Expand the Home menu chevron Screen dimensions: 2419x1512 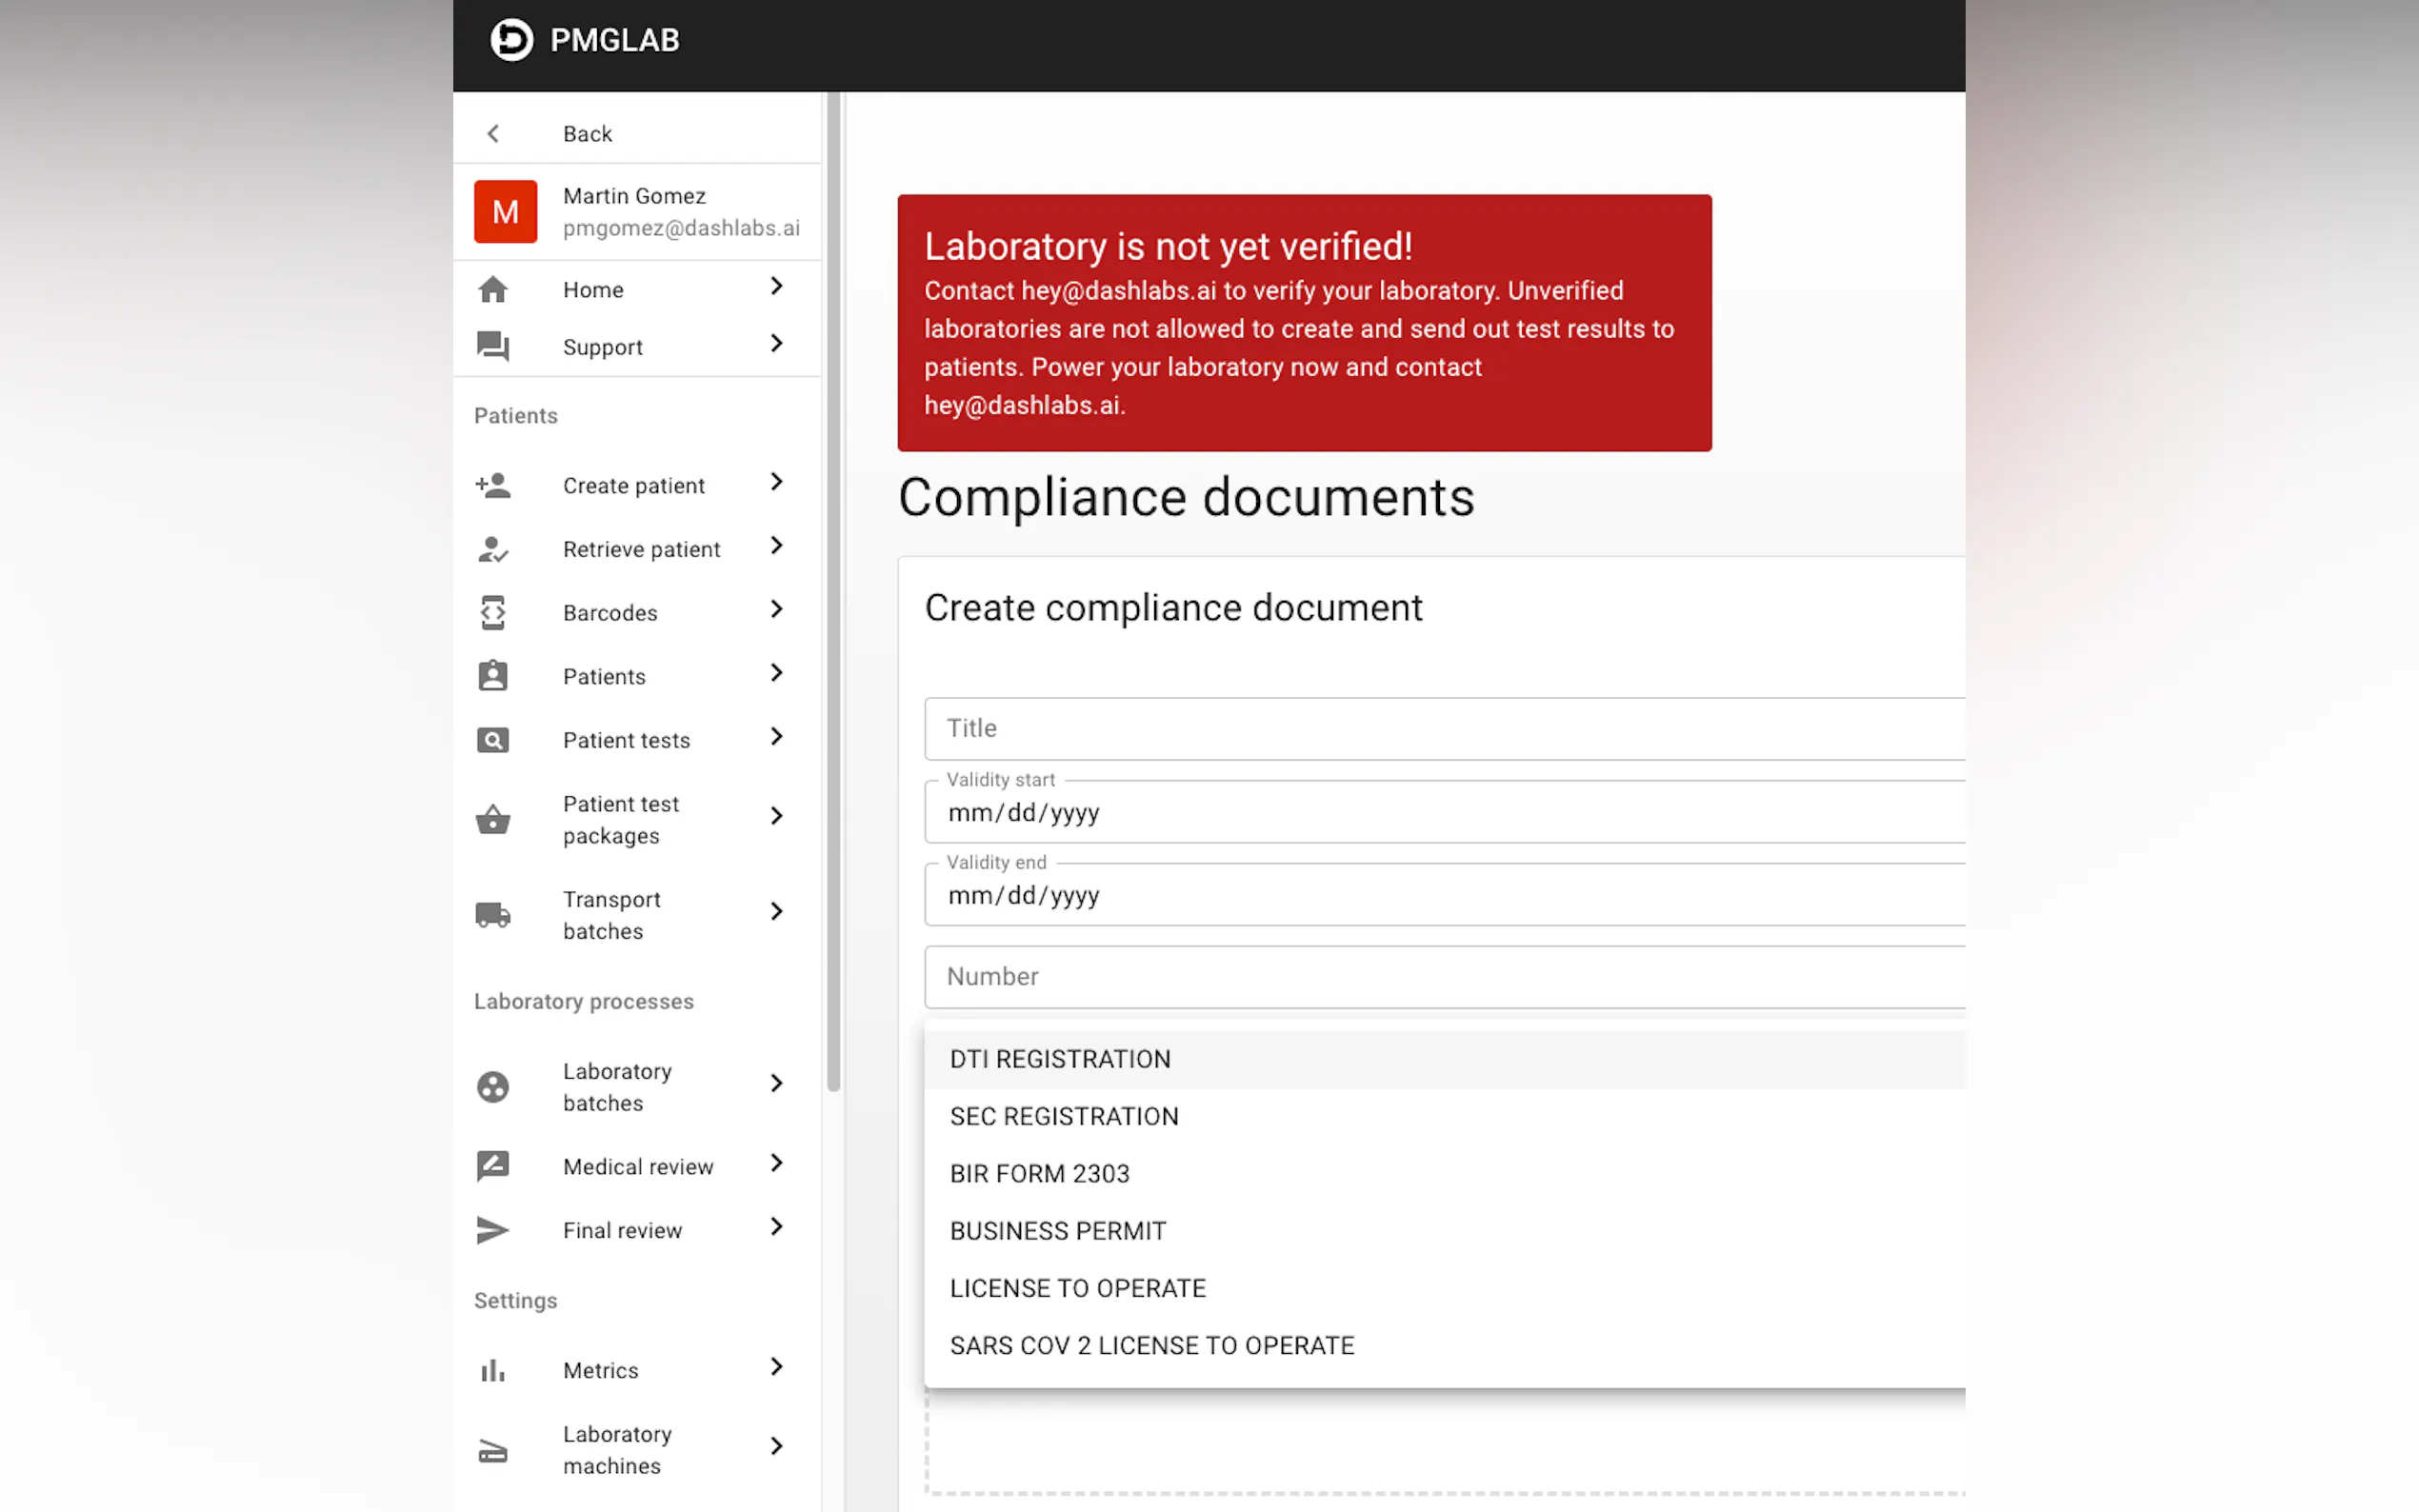777,287
